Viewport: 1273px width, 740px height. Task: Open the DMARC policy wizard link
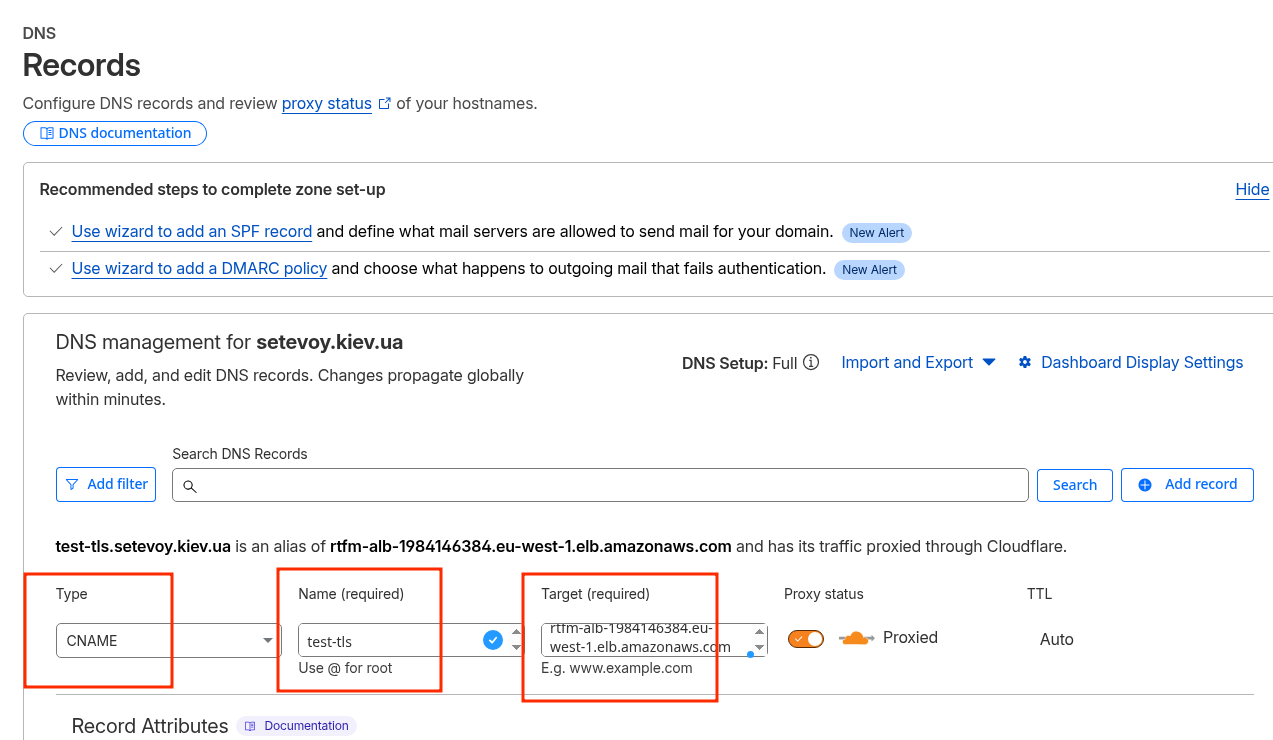[x=199, y=268]
